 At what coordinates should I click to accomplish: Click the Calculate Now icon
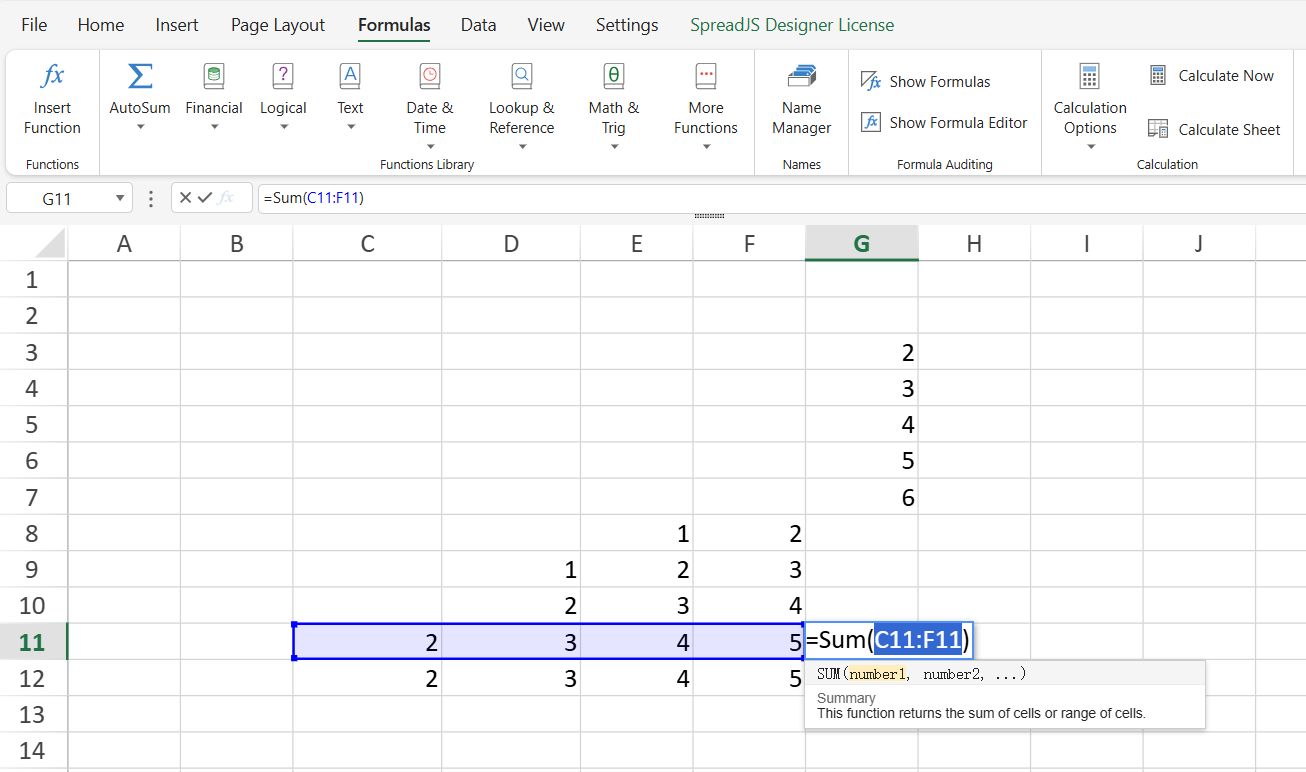1158,75
